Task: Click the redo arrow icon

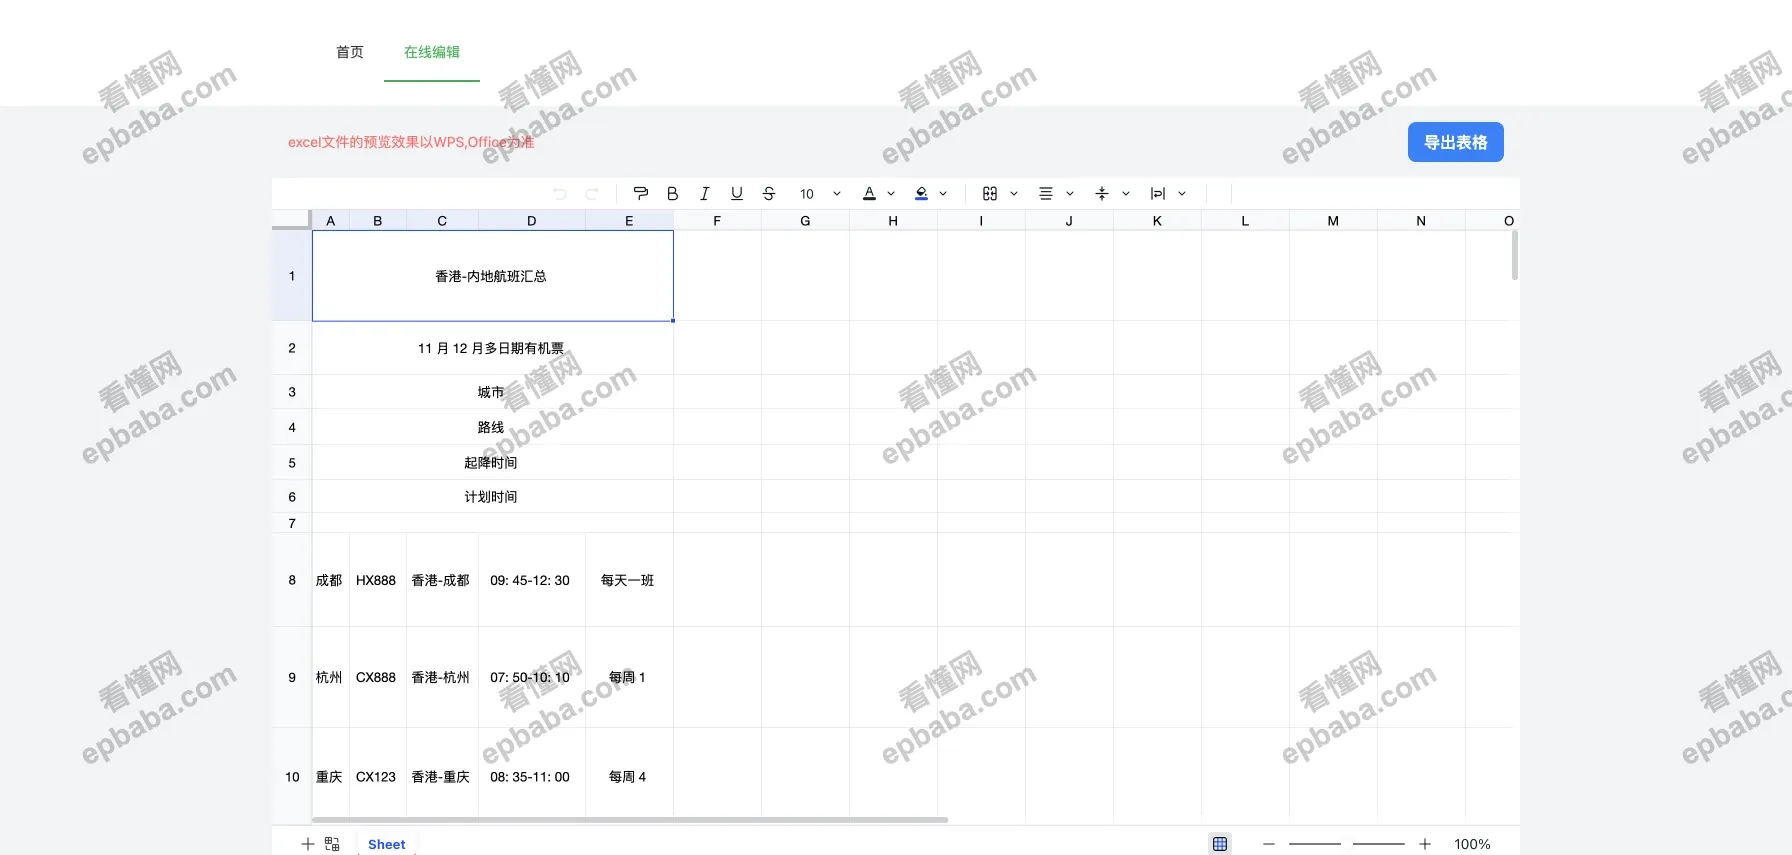Action: tap(592, 194)
